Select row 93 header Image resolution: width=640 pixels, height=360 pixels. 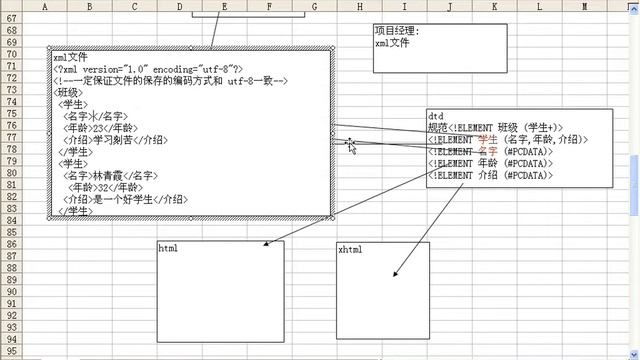pos(11,327)
